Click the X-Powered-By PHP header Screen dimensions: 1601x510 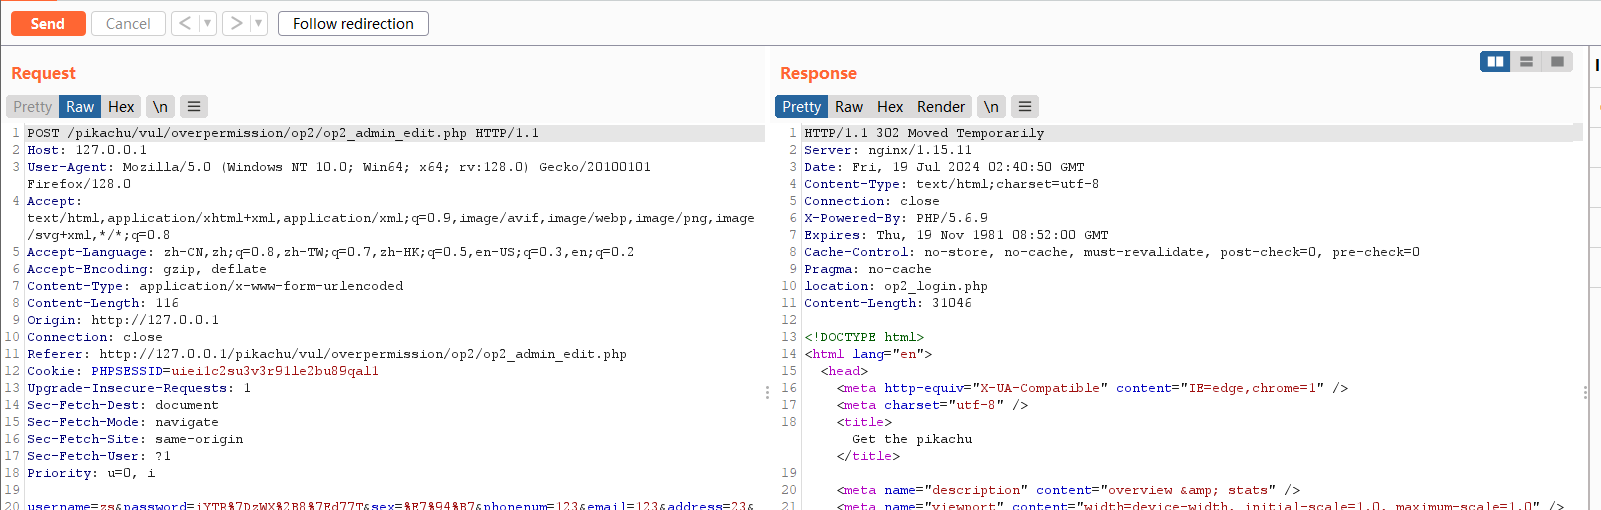point(896,218)
